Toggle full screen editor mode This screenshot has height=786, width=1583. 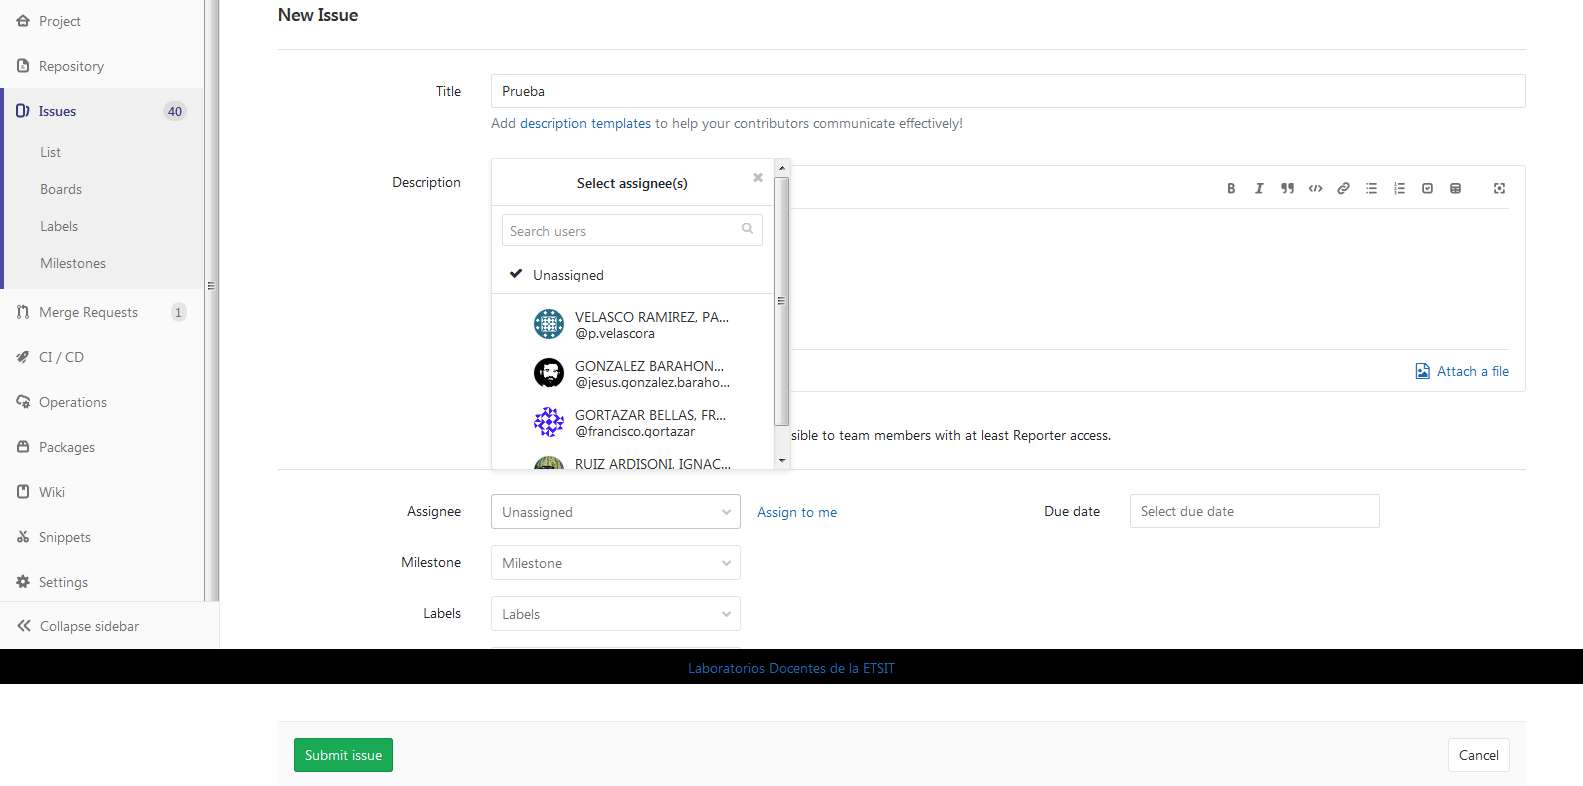point(1499,188)
